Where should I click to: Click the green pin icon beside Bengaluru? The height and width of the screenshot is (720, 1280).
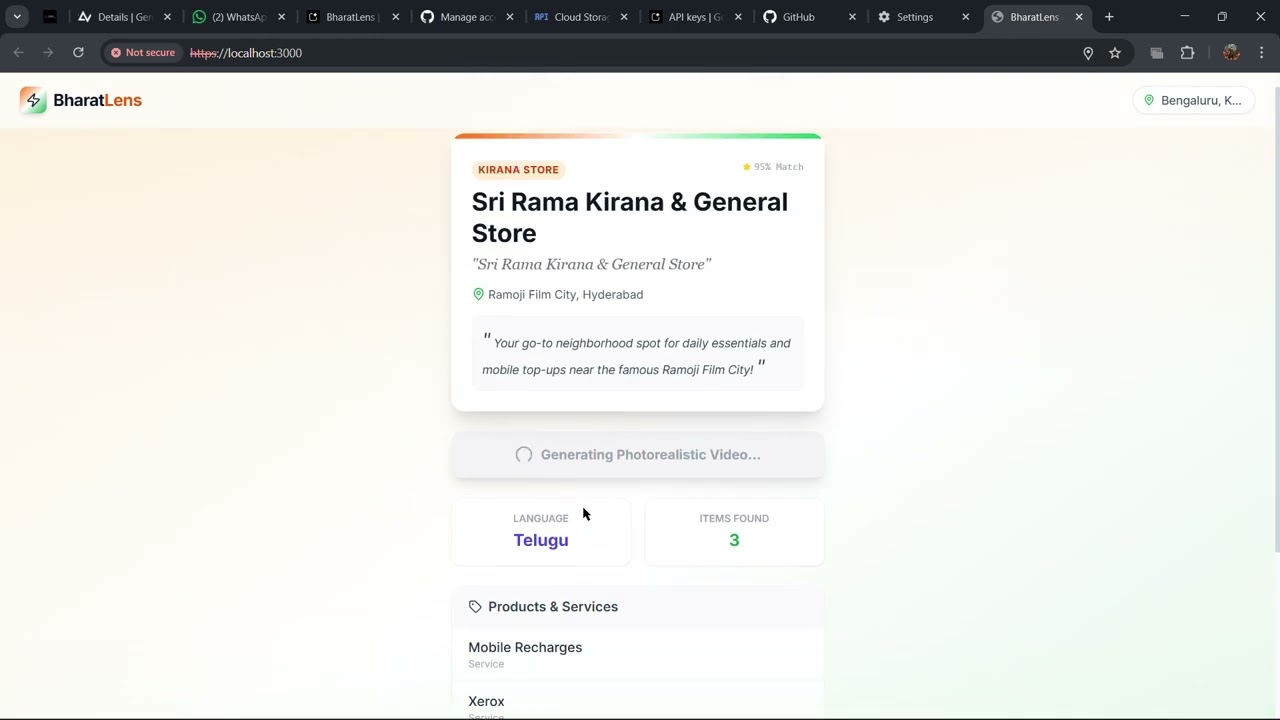point(1149,100)
